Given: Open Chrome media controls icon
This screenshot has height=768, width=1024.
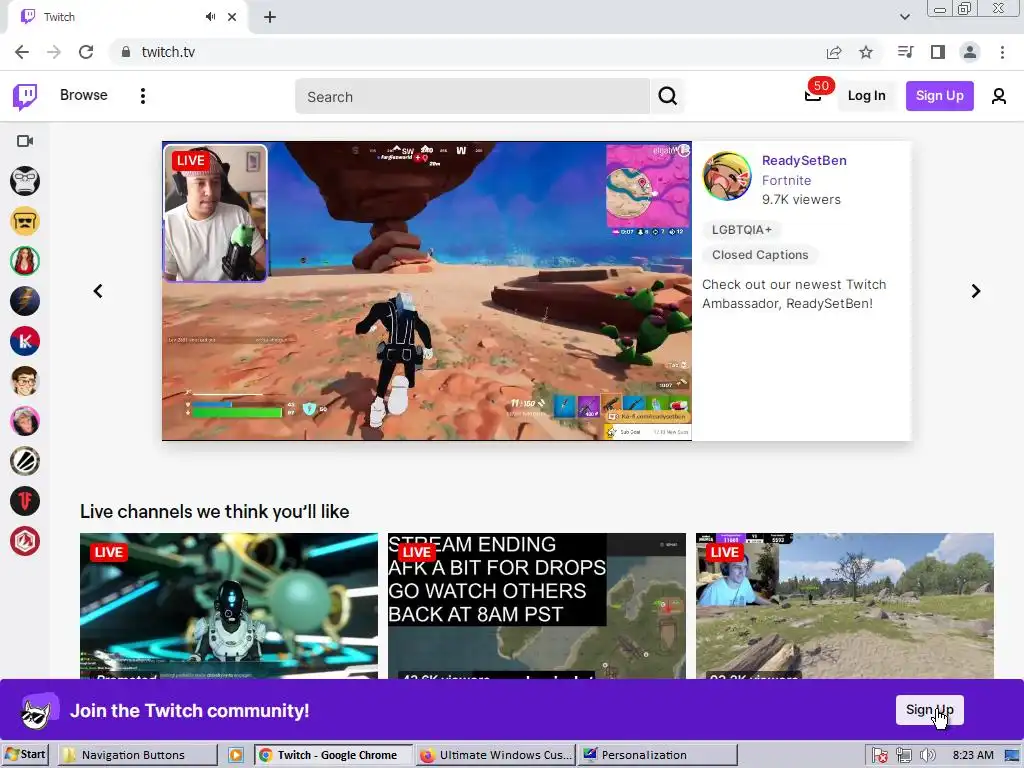Looking at the screenshot, I should tap(905, 52).
